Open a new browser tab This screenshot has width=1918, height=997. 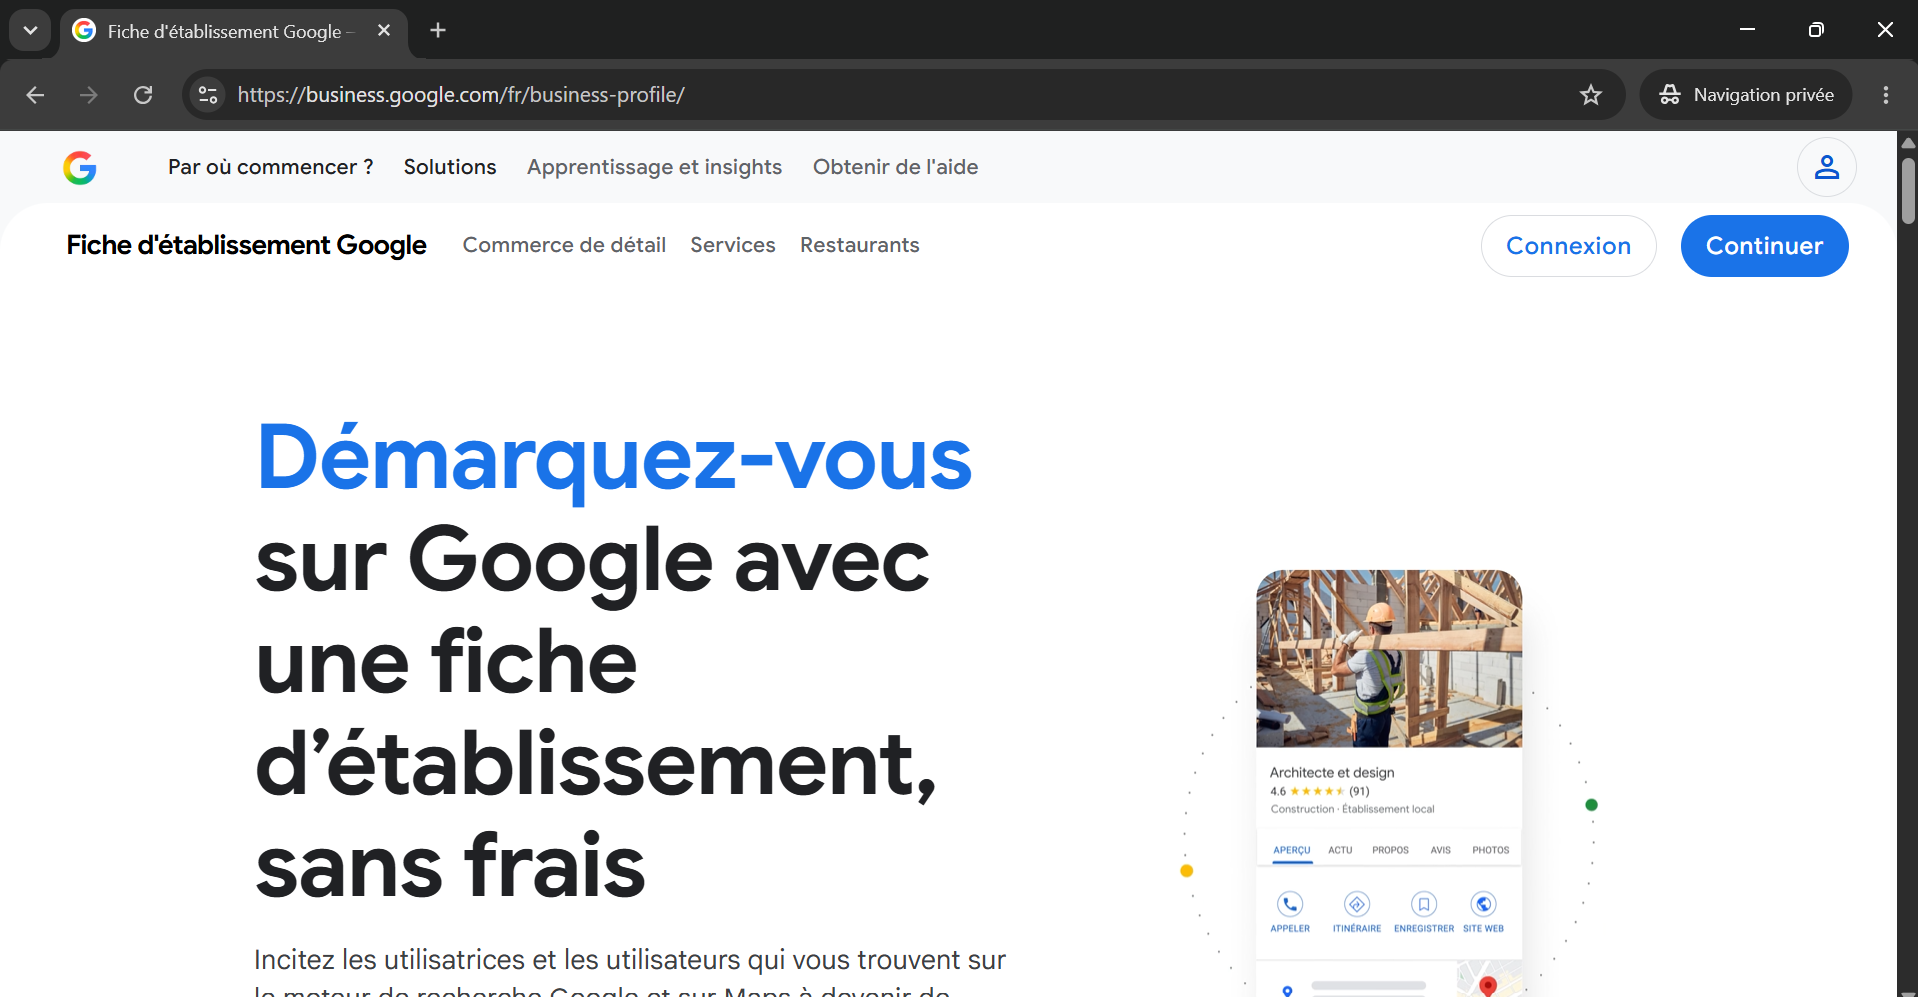click(x=438, y=31)
